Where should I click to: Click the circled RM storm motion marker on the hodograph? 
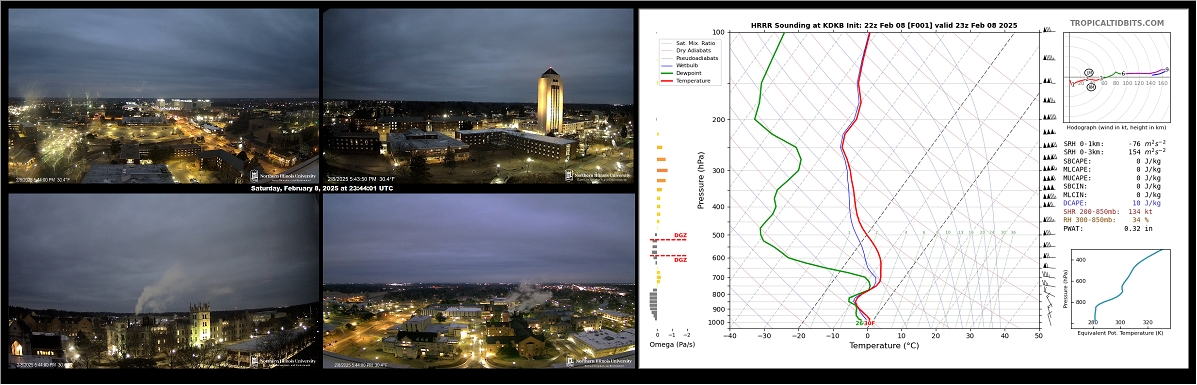pos(1091,87)
